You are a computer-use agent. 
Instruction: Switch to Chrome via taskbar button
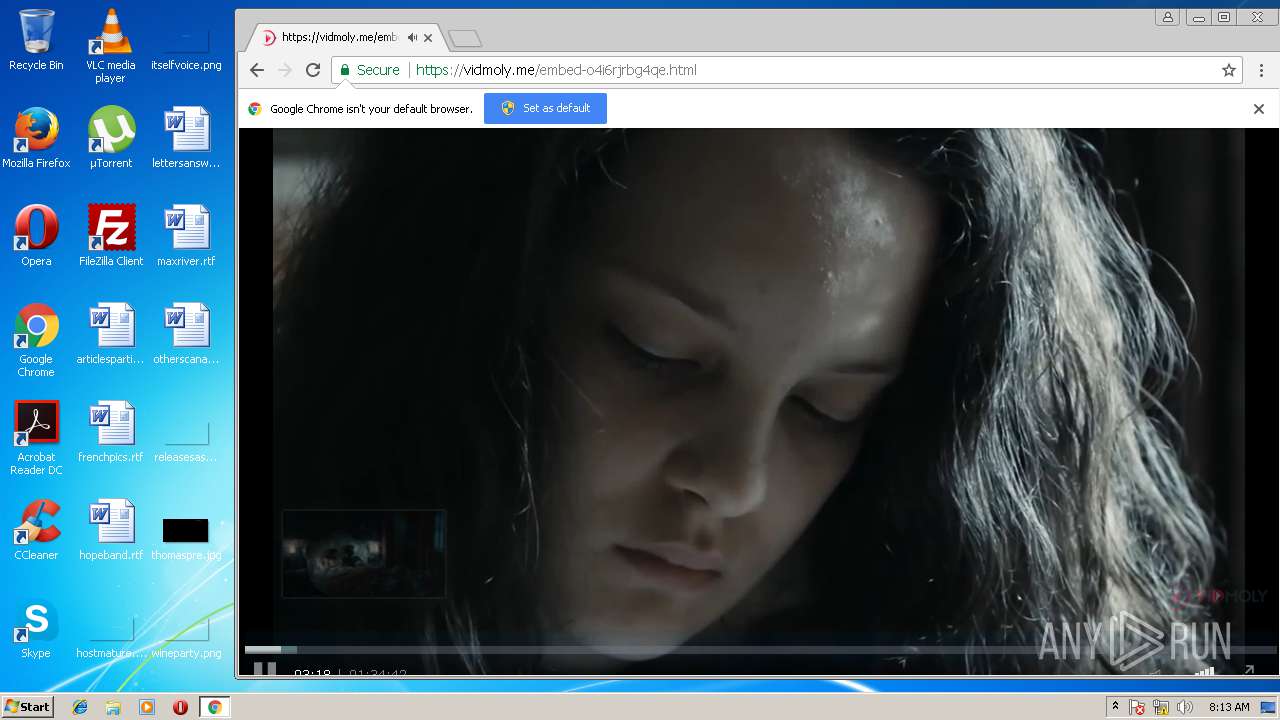click(x=214, y=707)
